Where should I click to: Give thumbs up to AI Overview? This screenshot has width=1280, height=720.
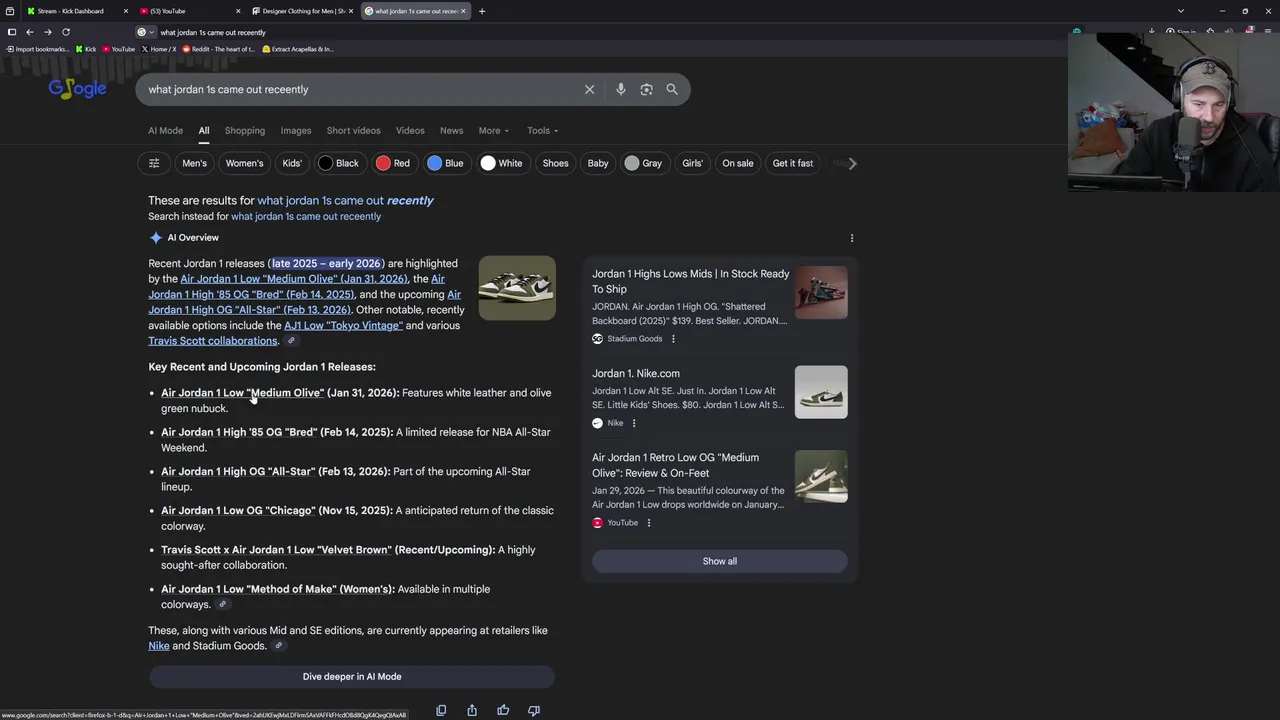pyautogui.click(x=503, y=710)
